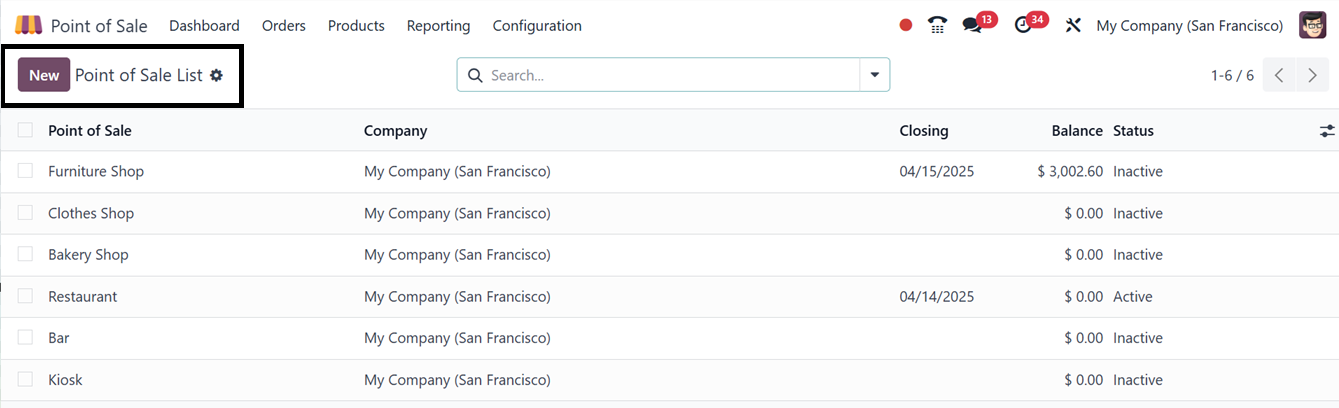The width and height of the screenshot is (1339, 408).
Task: Click the Point of Sale app logo
Action: click(29, 25)
